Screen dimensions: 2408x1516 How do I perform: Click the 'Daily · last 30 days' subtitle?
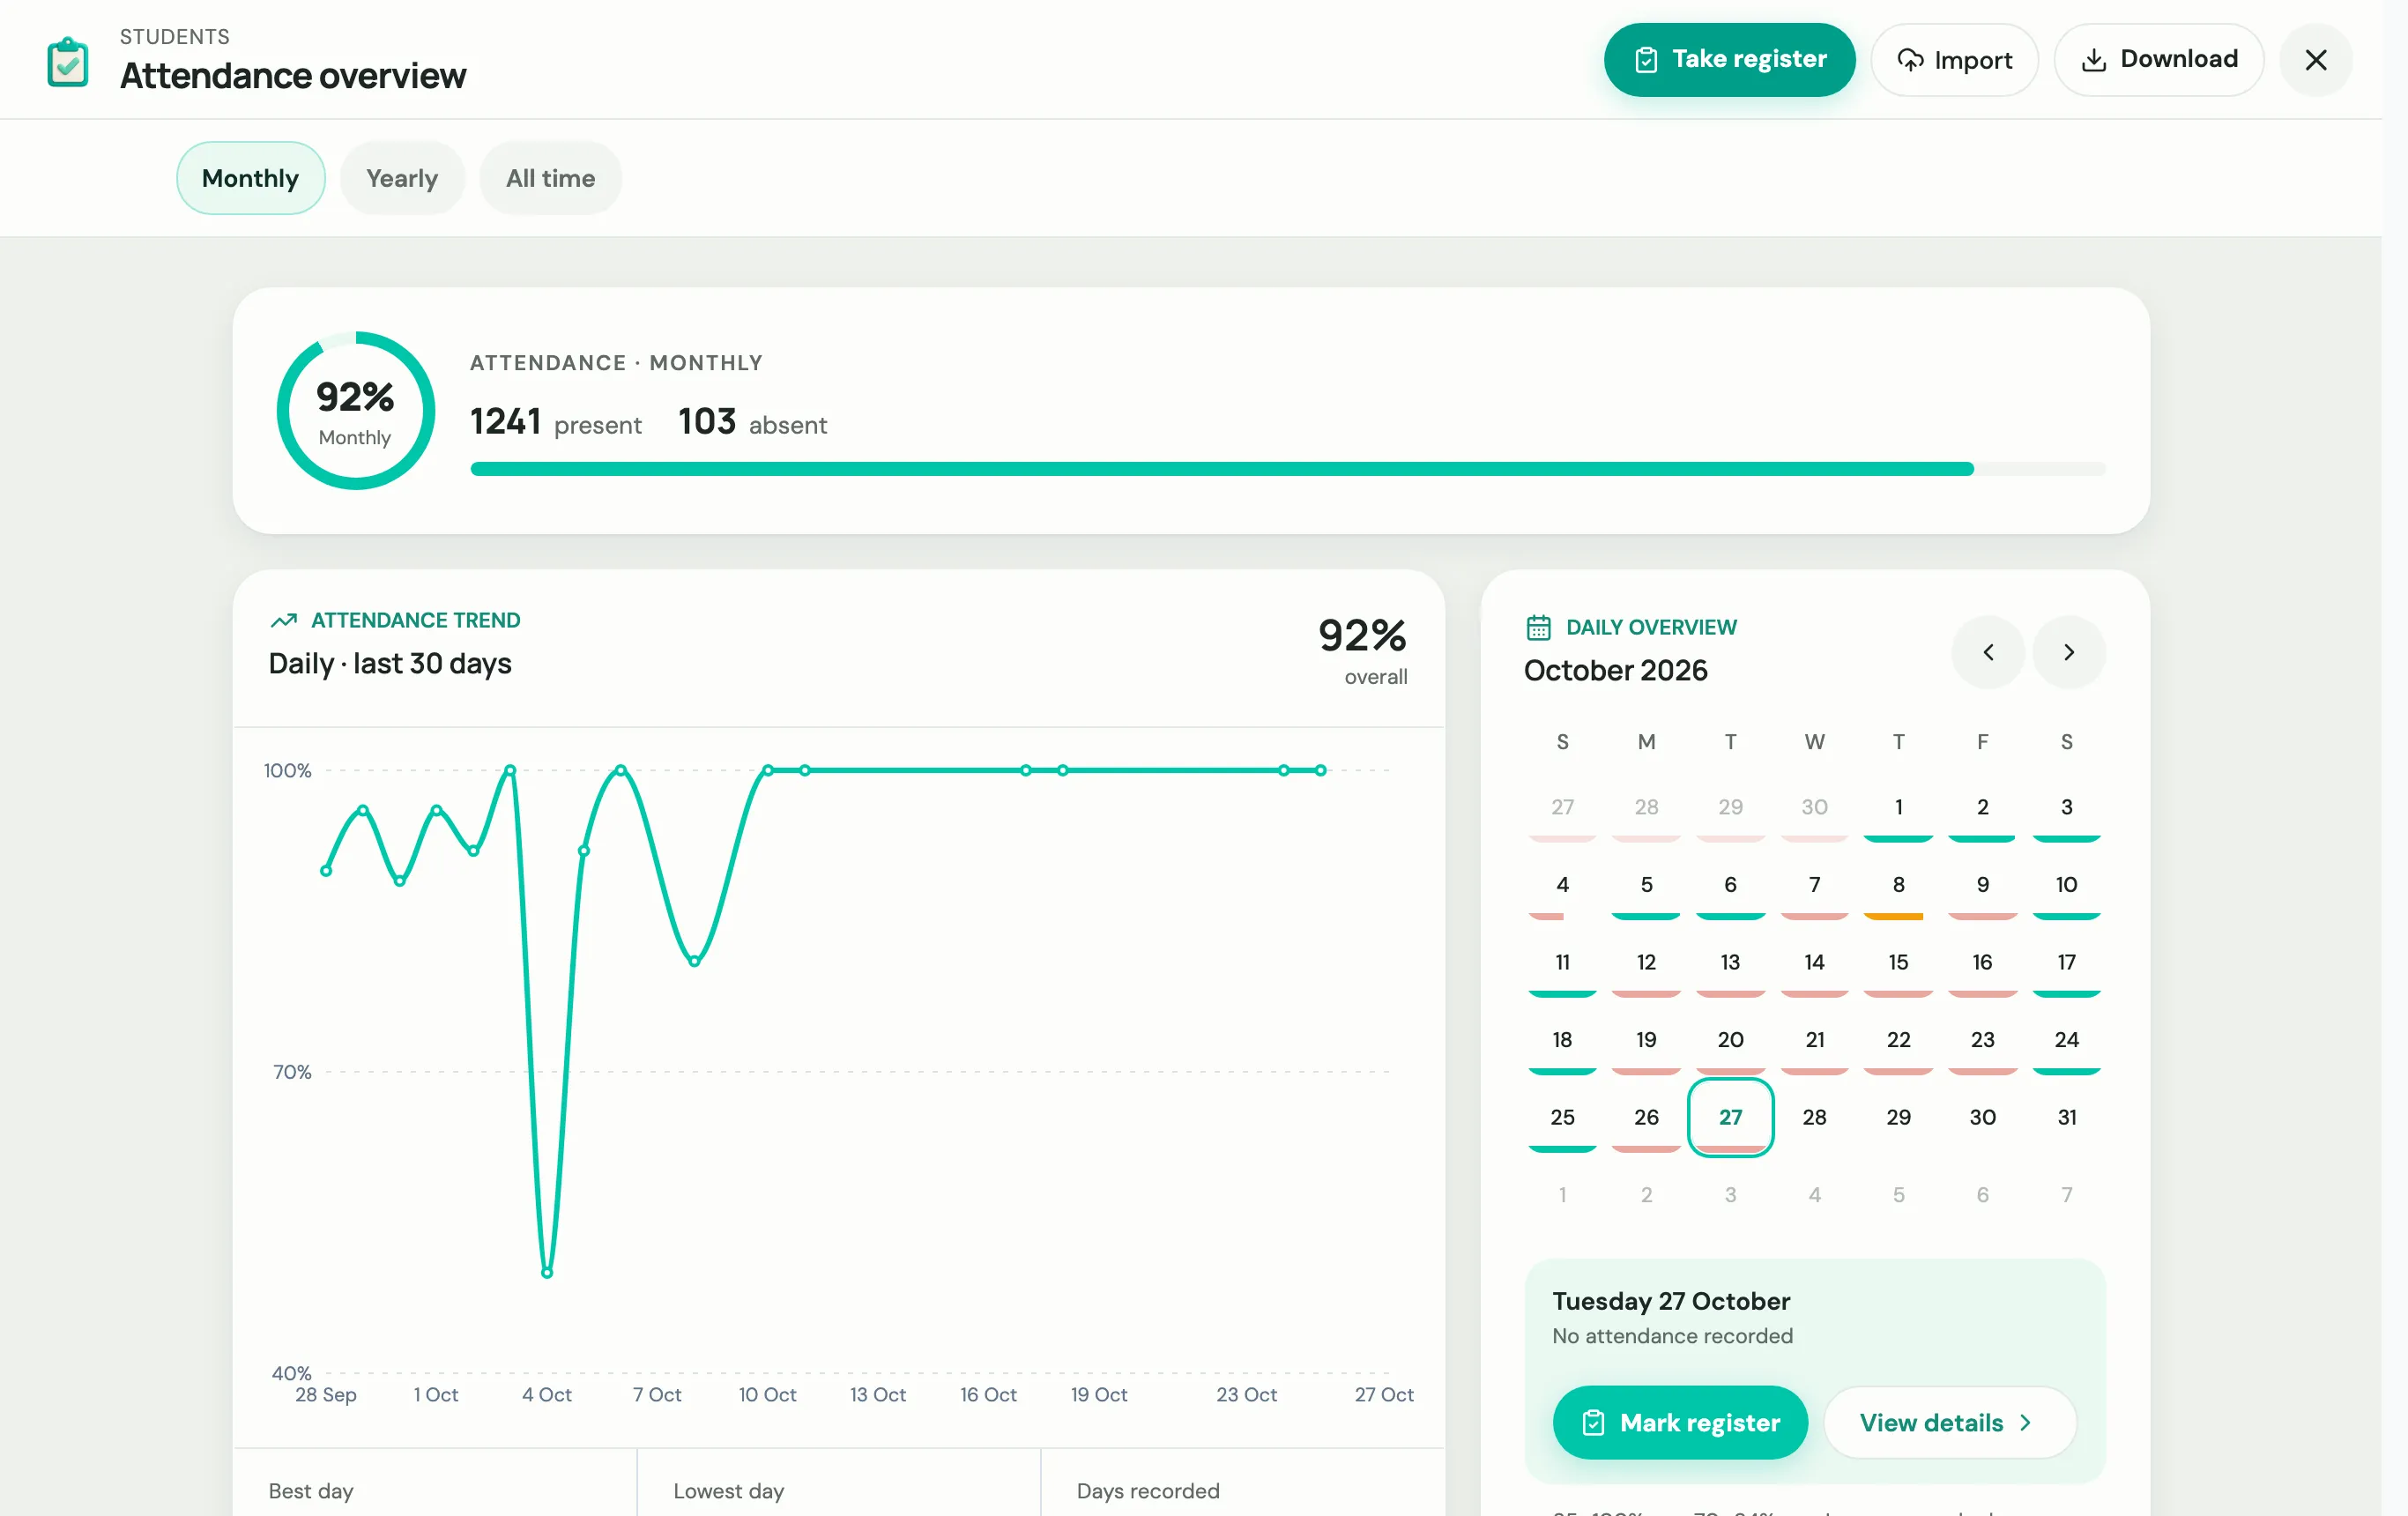click(x=390, y=663)
